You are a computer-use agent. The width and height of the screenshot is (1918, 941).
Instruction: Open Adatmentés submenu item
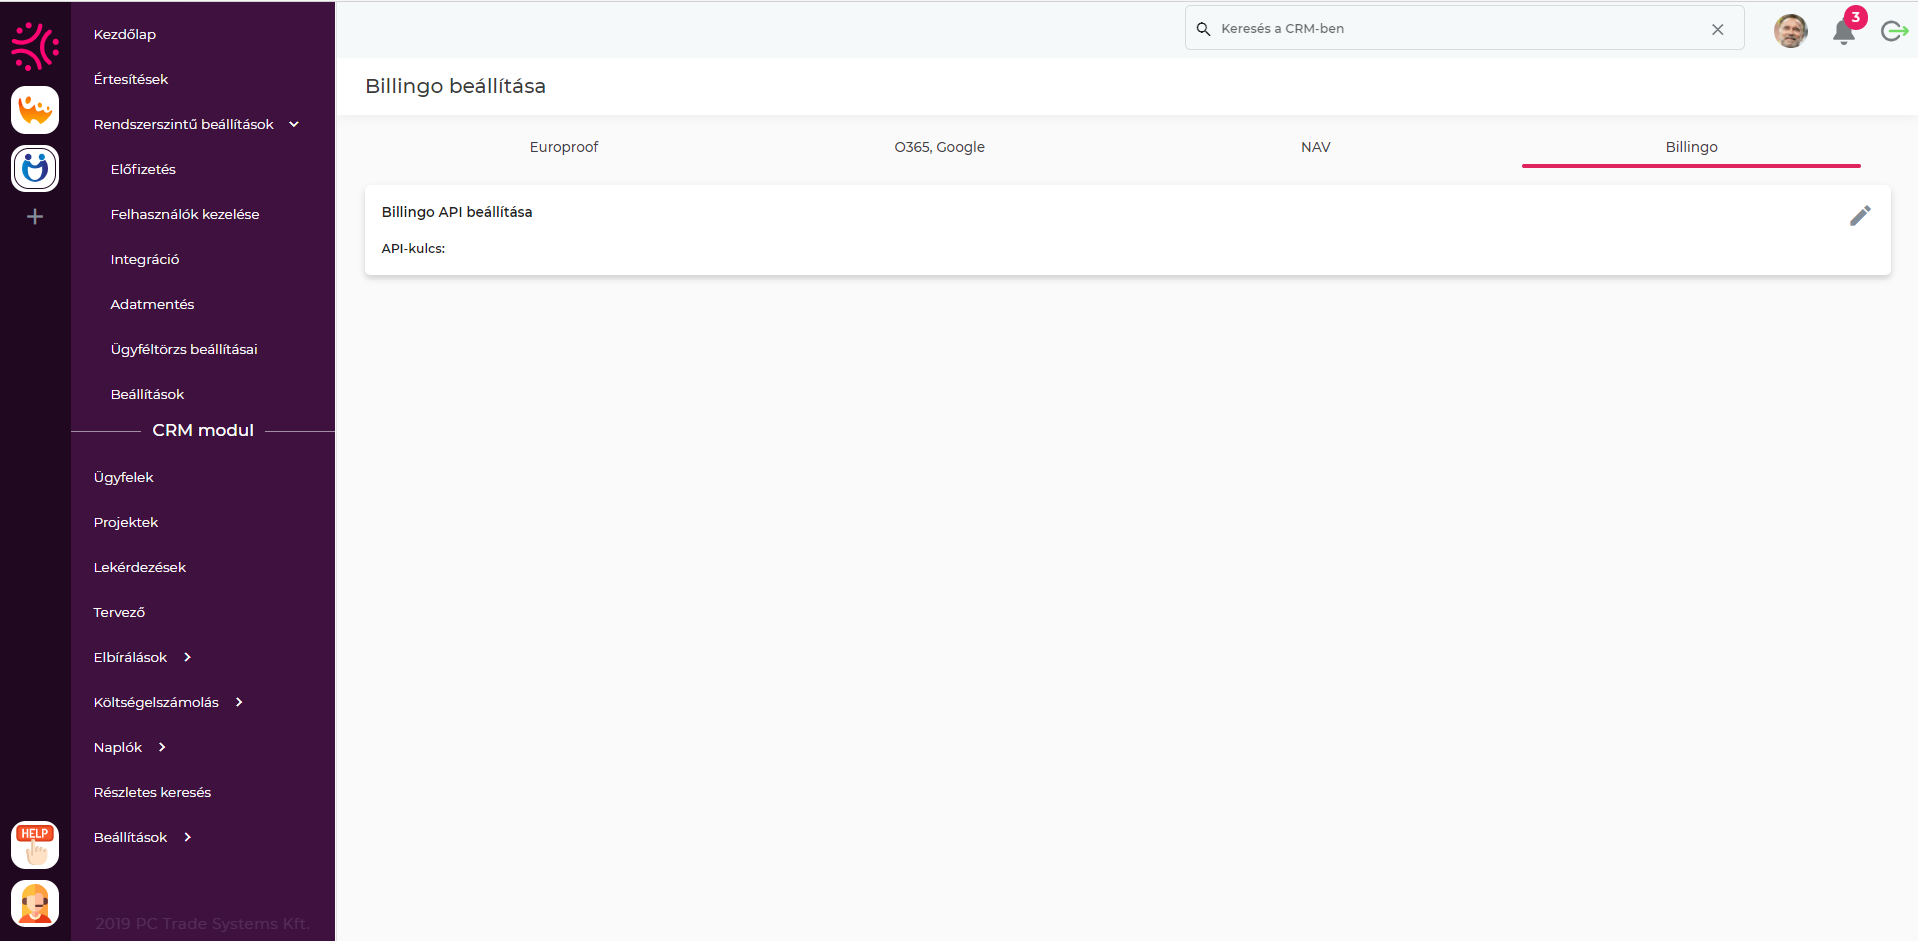click(x=152, y=304)
